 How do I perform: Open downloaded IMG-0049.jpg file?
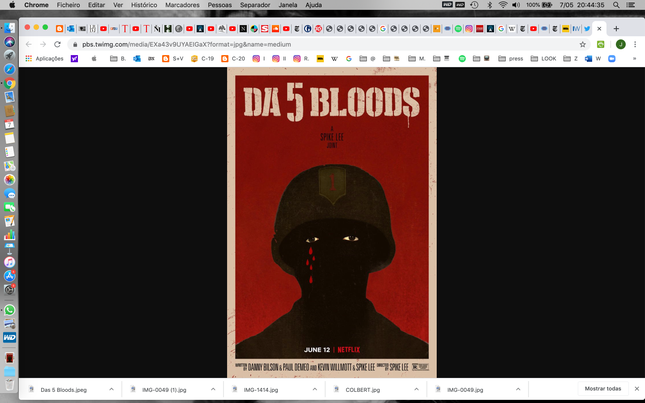[464, 390]
